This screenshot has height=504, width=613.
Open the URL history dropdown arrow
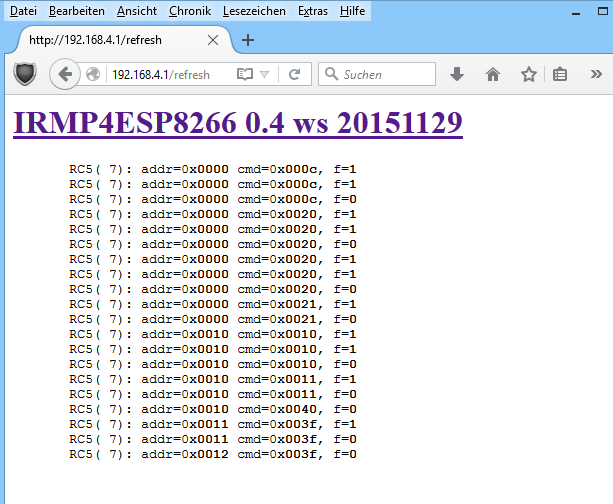(265, 74)
